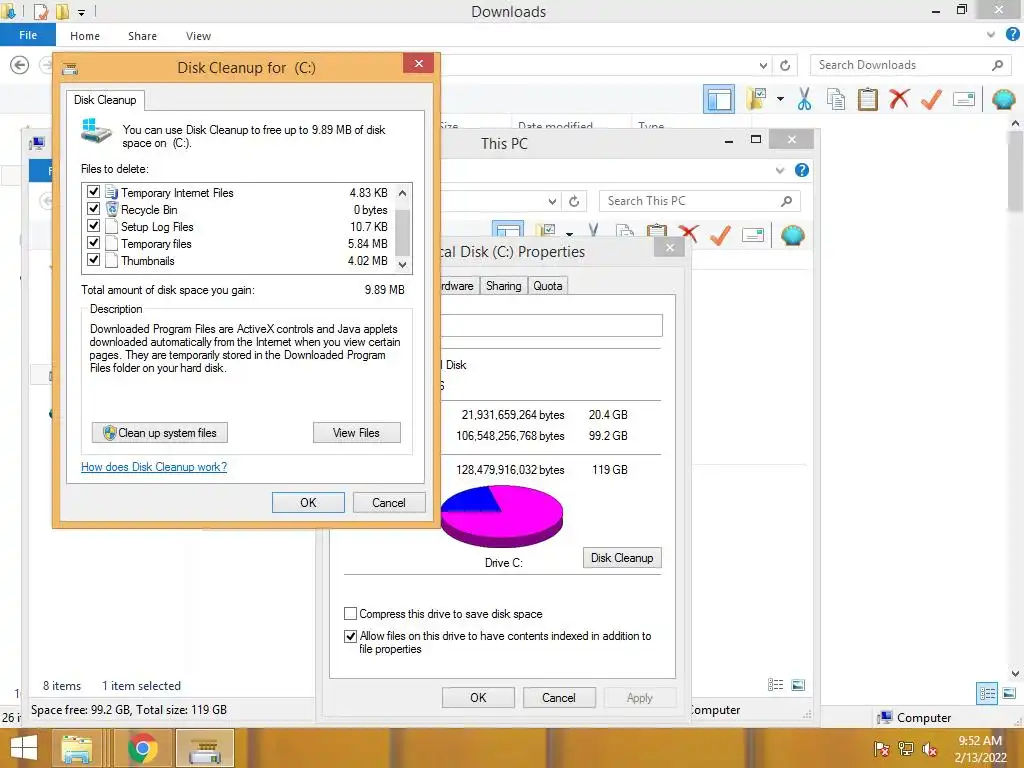Expand the This PC ribbon chevron

click(x=780, y=170)
